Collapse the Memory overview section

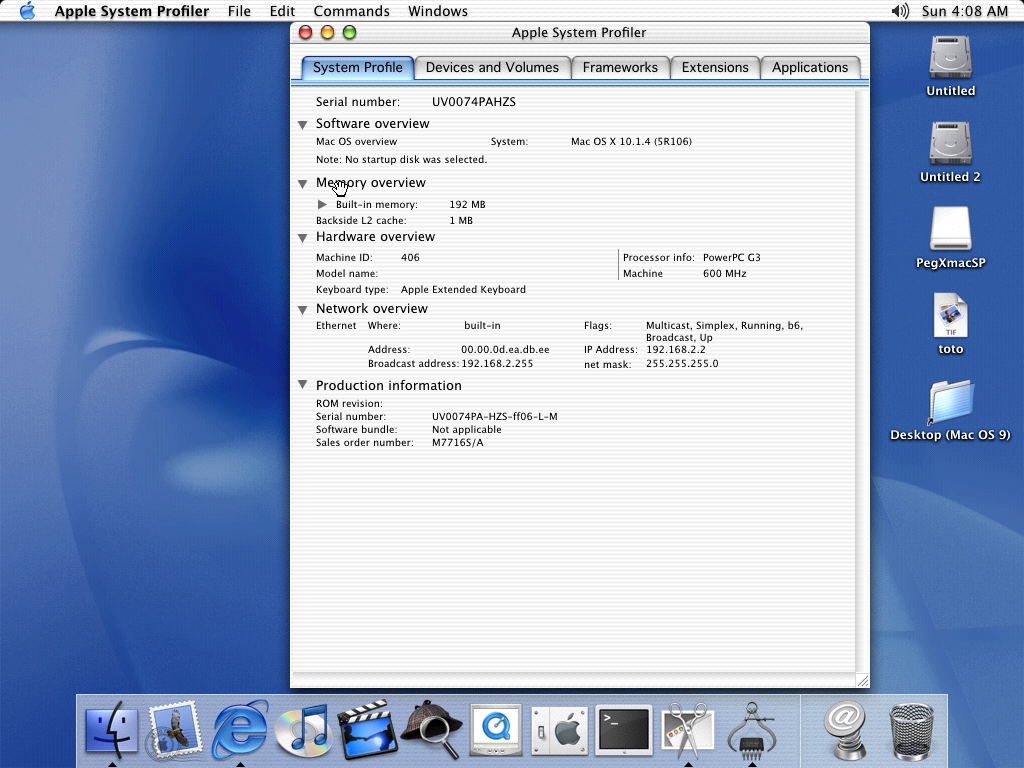pyautogui.click(x=302, y=184)
